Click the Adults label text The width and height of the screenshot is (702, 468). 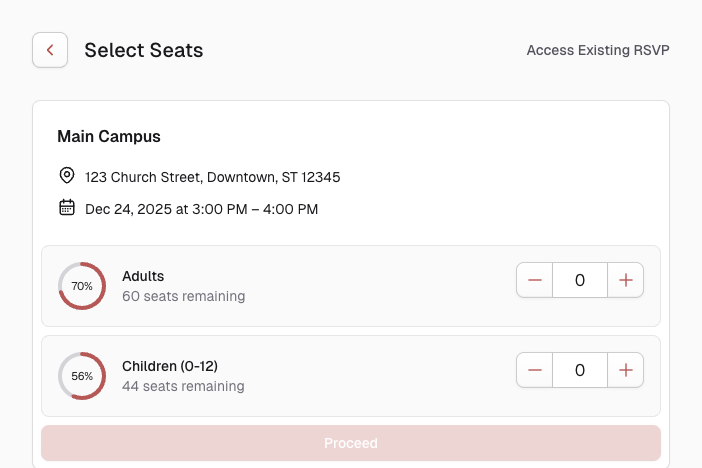tap(143, 276)
